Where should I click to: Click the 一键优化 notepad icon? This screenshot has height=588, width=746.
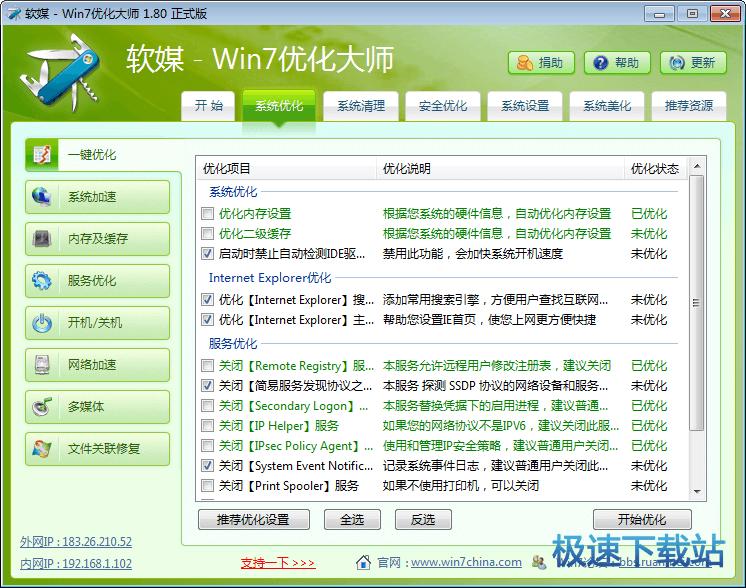(41, 155)
